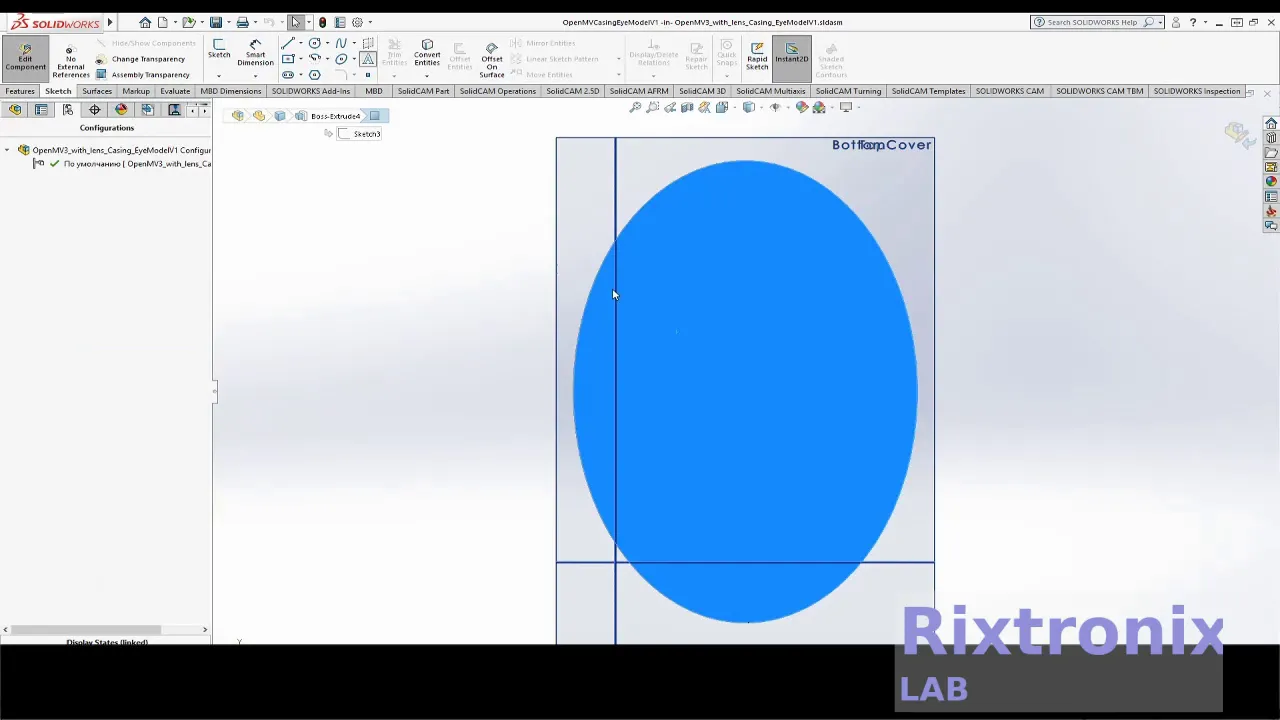Click the sketch Text tool
The height and width of the screenshot is (720, 1280).
click(x=368, y=59)
